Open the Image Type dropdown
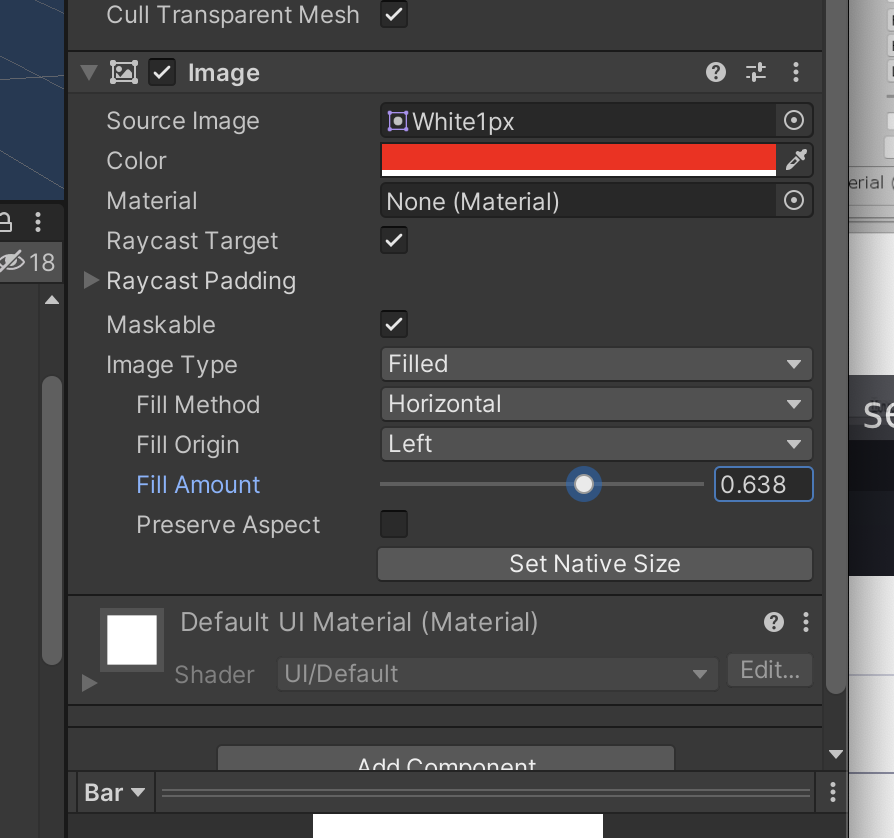Image resolution: width=894 pixels, height=838 pixels. 595,364
